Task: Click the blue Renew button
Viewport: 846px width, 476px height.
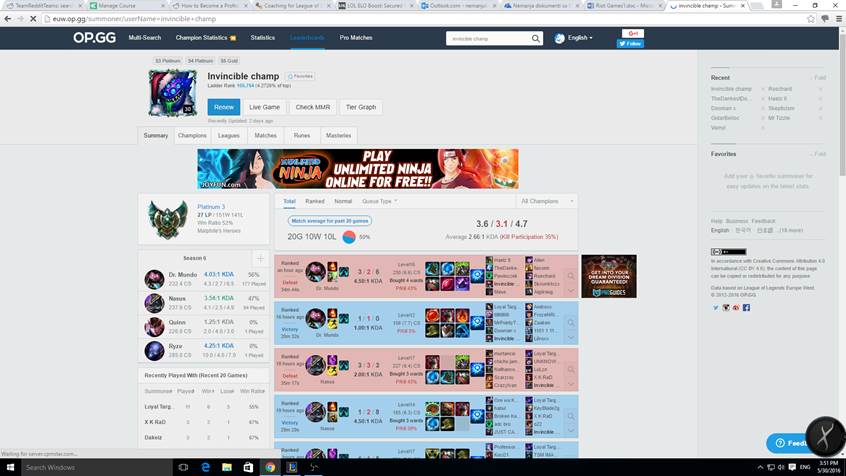Action: (223, 107)
